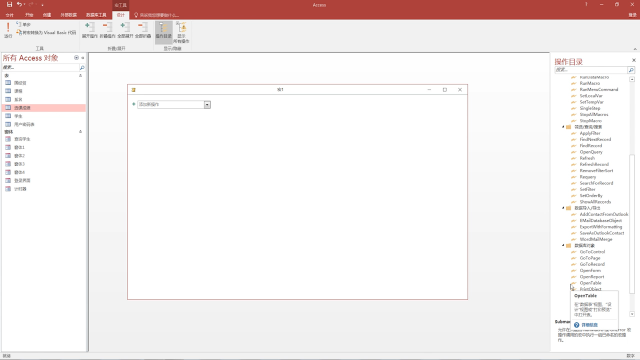Viewport: 640px width, 360px height.
Task: Select the Requery action in catalog
Action: 588,177
